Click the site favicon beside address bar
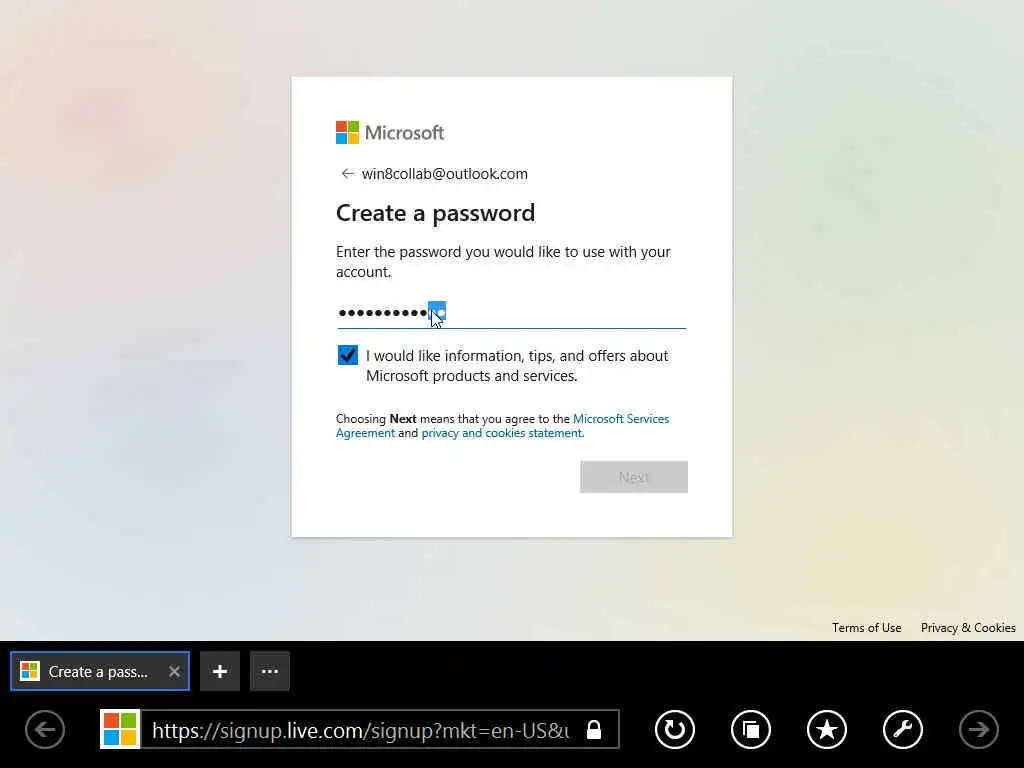This screenshot has width=1024, height=768. tap(120, 729)
